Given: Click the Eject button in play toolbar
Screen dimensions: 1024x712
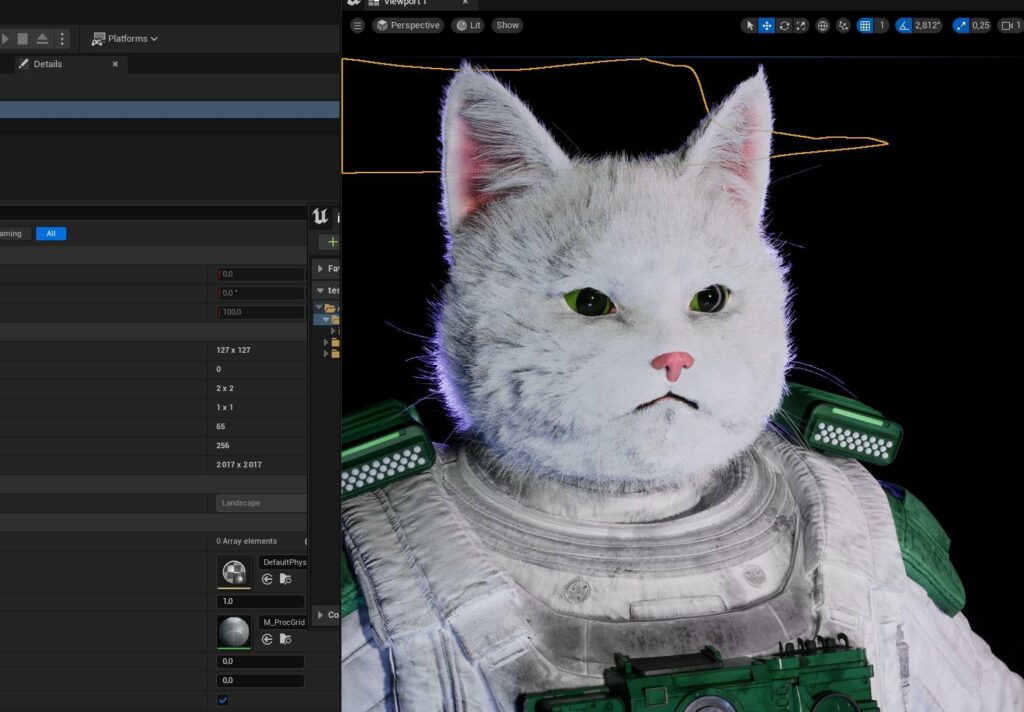Looking at the screenshot, I should (x=42, y=39).
